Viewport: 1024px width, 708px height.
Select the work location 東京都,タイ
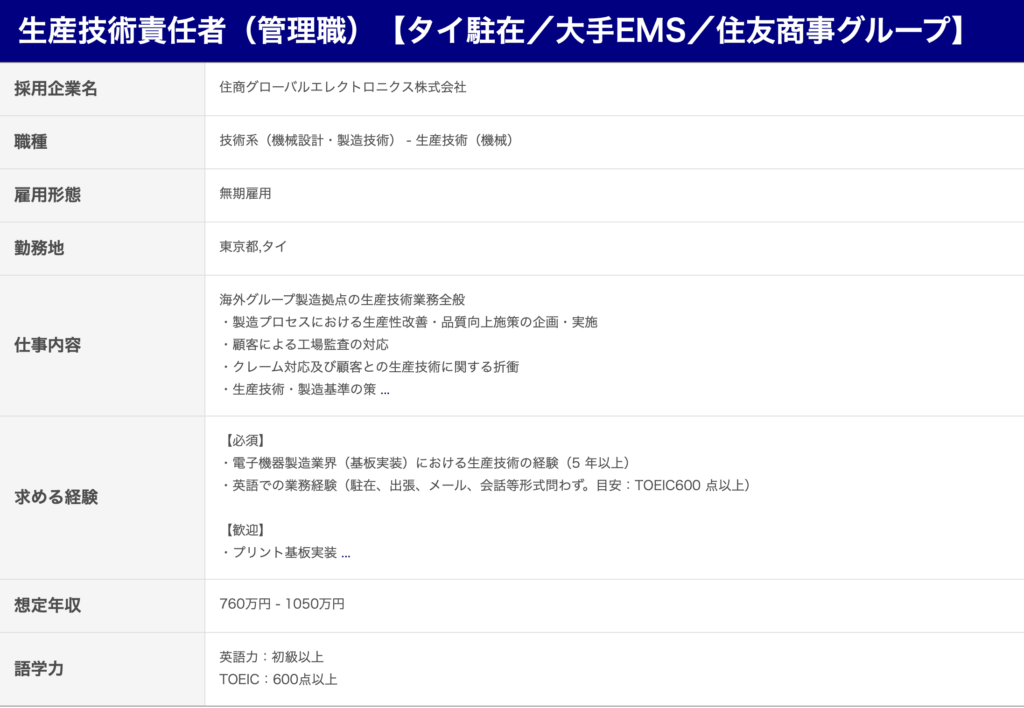point(253,247)
